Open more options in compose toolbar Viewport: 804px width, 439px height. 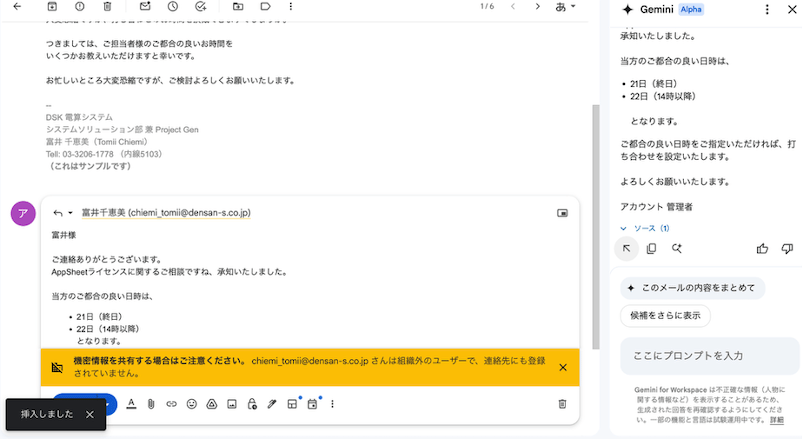pyautogui.click(x=332, y=404)
